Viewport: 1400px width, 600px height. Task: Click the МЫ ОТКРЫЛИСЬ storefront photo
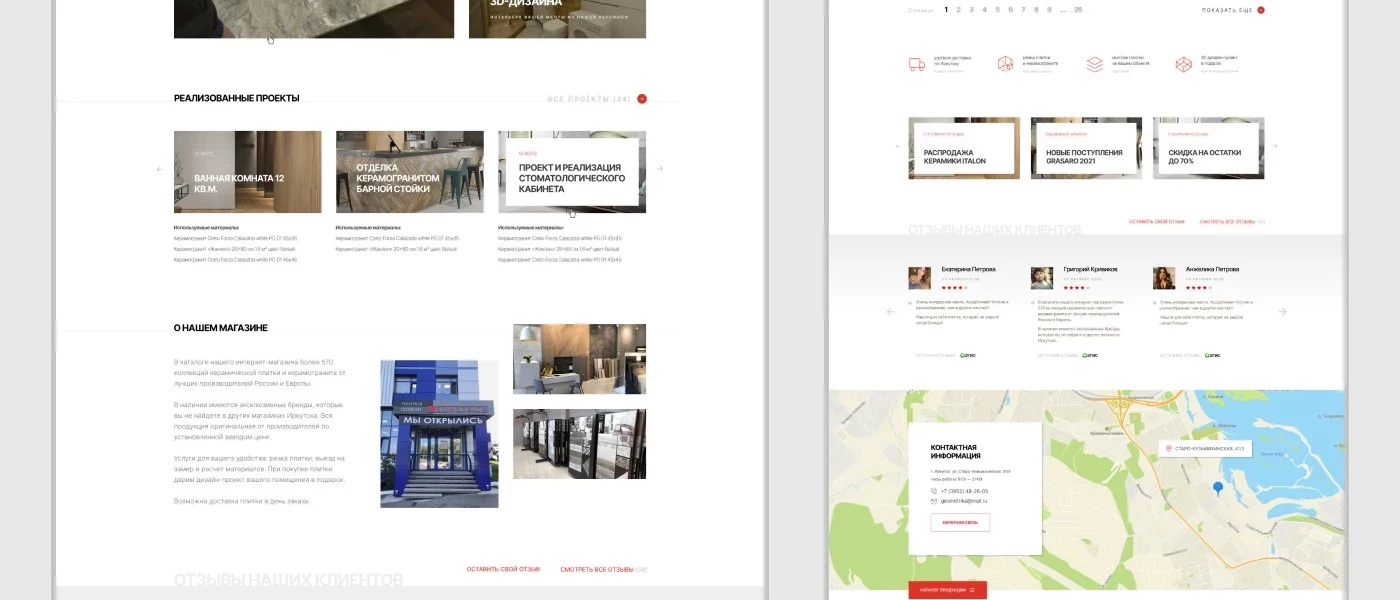tap(439, 433)
